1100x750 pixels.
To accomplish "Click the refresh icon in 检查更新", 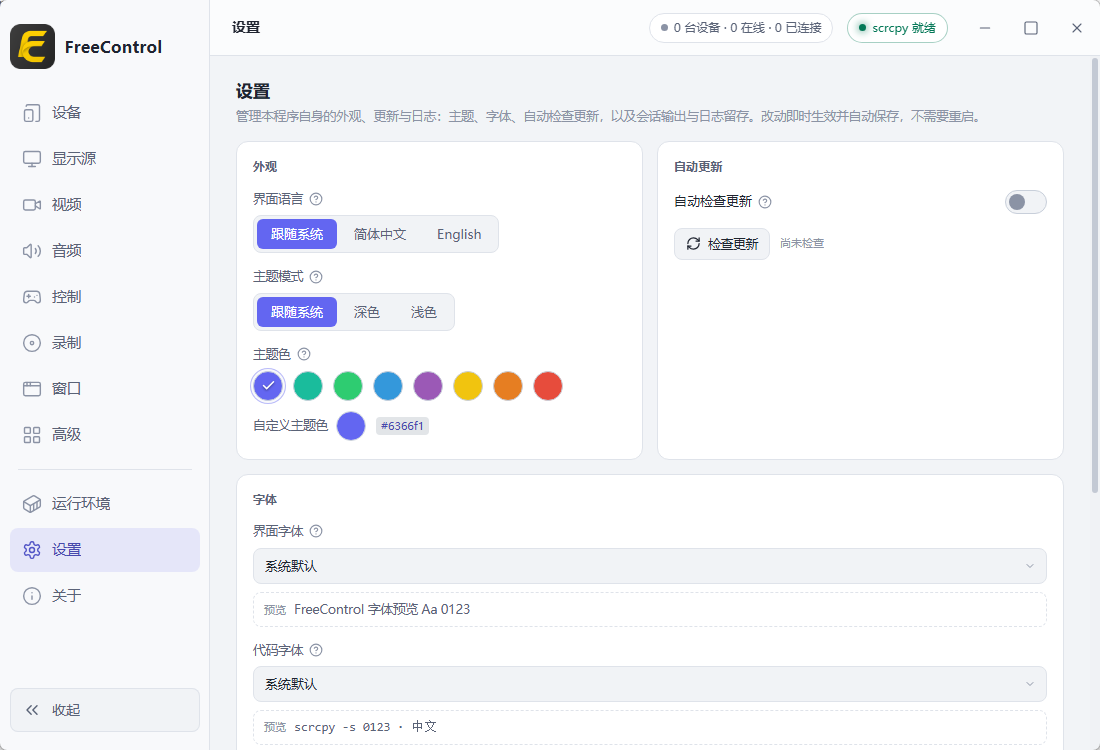I will pos(693,243).
